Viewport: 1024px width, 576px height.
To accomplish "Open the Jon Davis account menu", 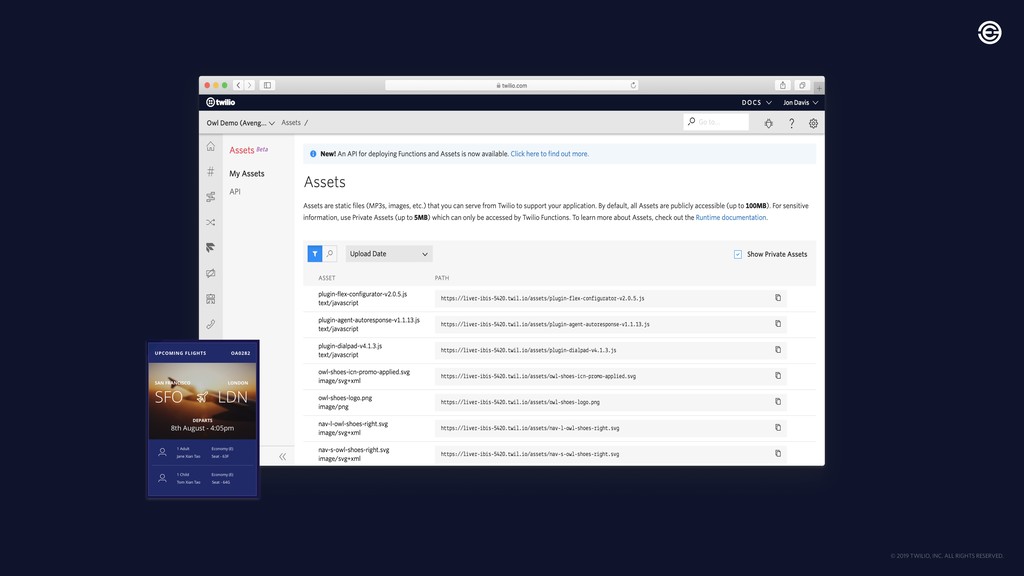I will [800, 102].
